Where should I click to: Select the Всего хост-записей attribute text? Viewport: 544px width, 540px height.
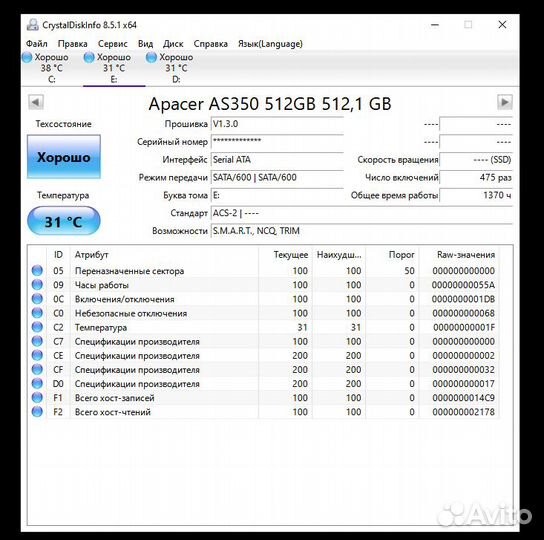114,398
